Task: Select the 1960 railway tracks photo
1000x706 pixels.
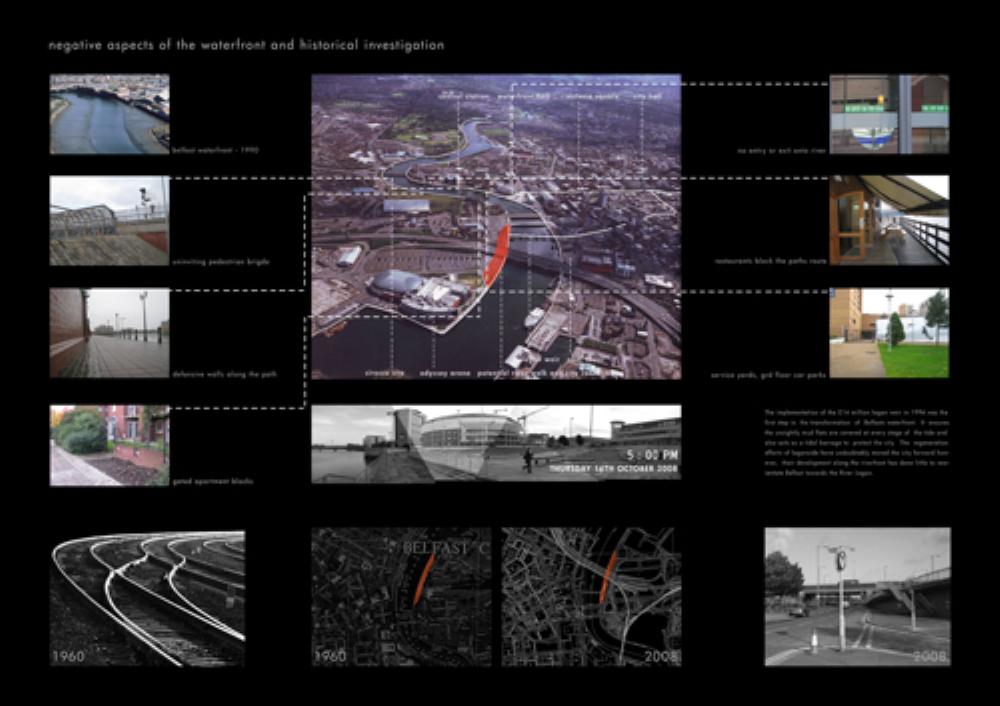Action: pos(147,598)
